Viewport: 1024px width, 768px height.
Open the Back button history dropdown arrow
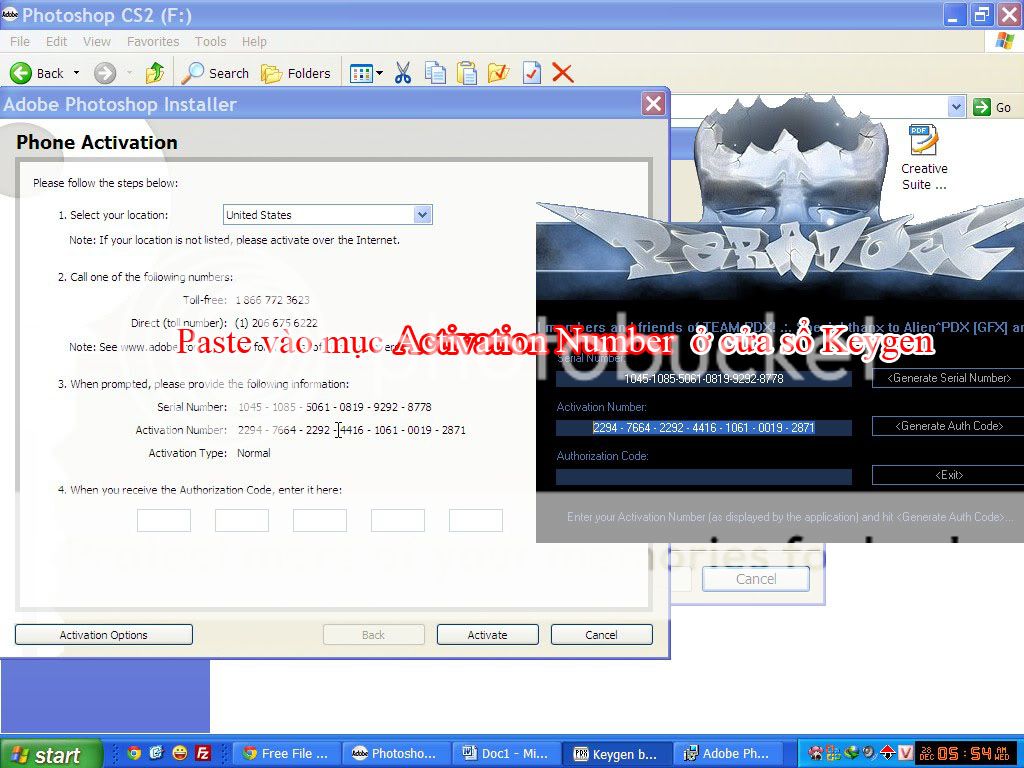tap(76, 73)
